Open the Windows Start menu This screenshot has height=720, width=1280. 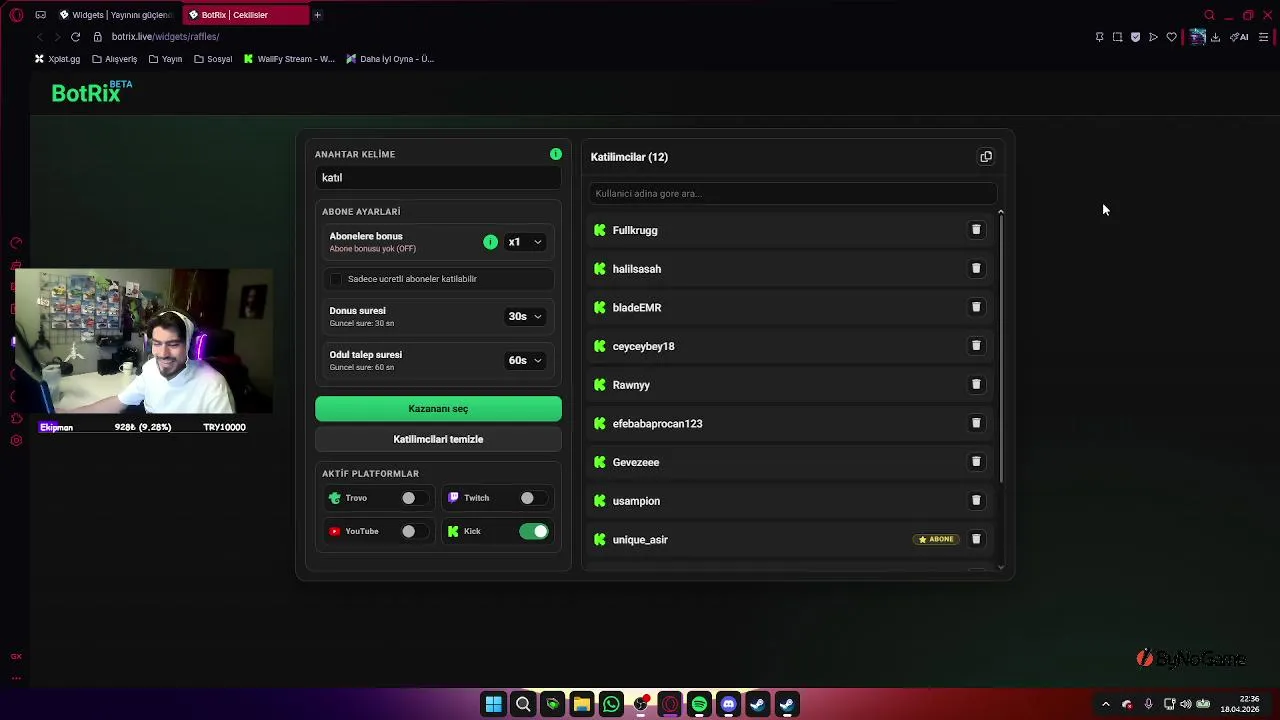coord(493,704)
